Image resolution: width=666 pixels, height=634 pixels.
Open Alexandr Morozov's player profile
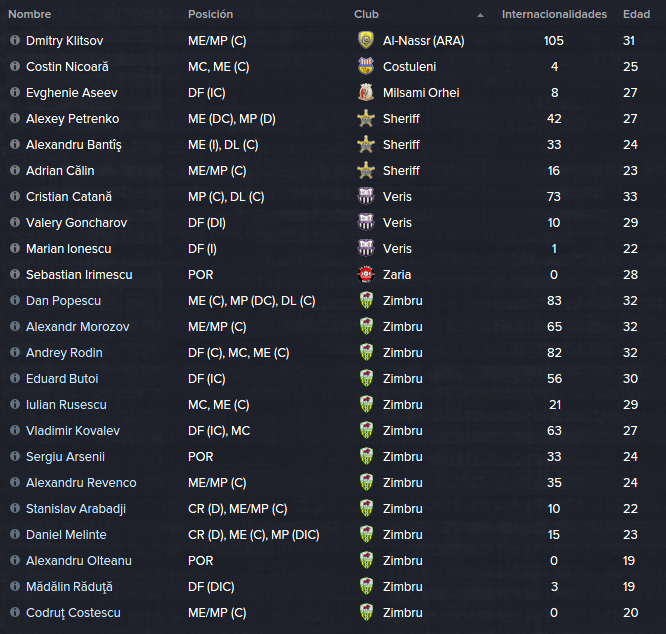click(78, 327)
